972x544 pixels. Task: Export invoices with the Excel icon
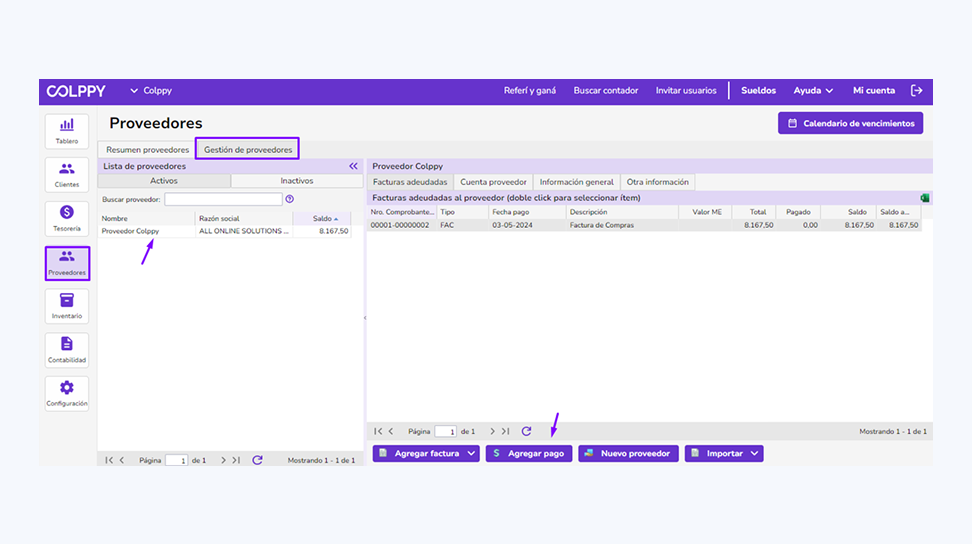925,198
